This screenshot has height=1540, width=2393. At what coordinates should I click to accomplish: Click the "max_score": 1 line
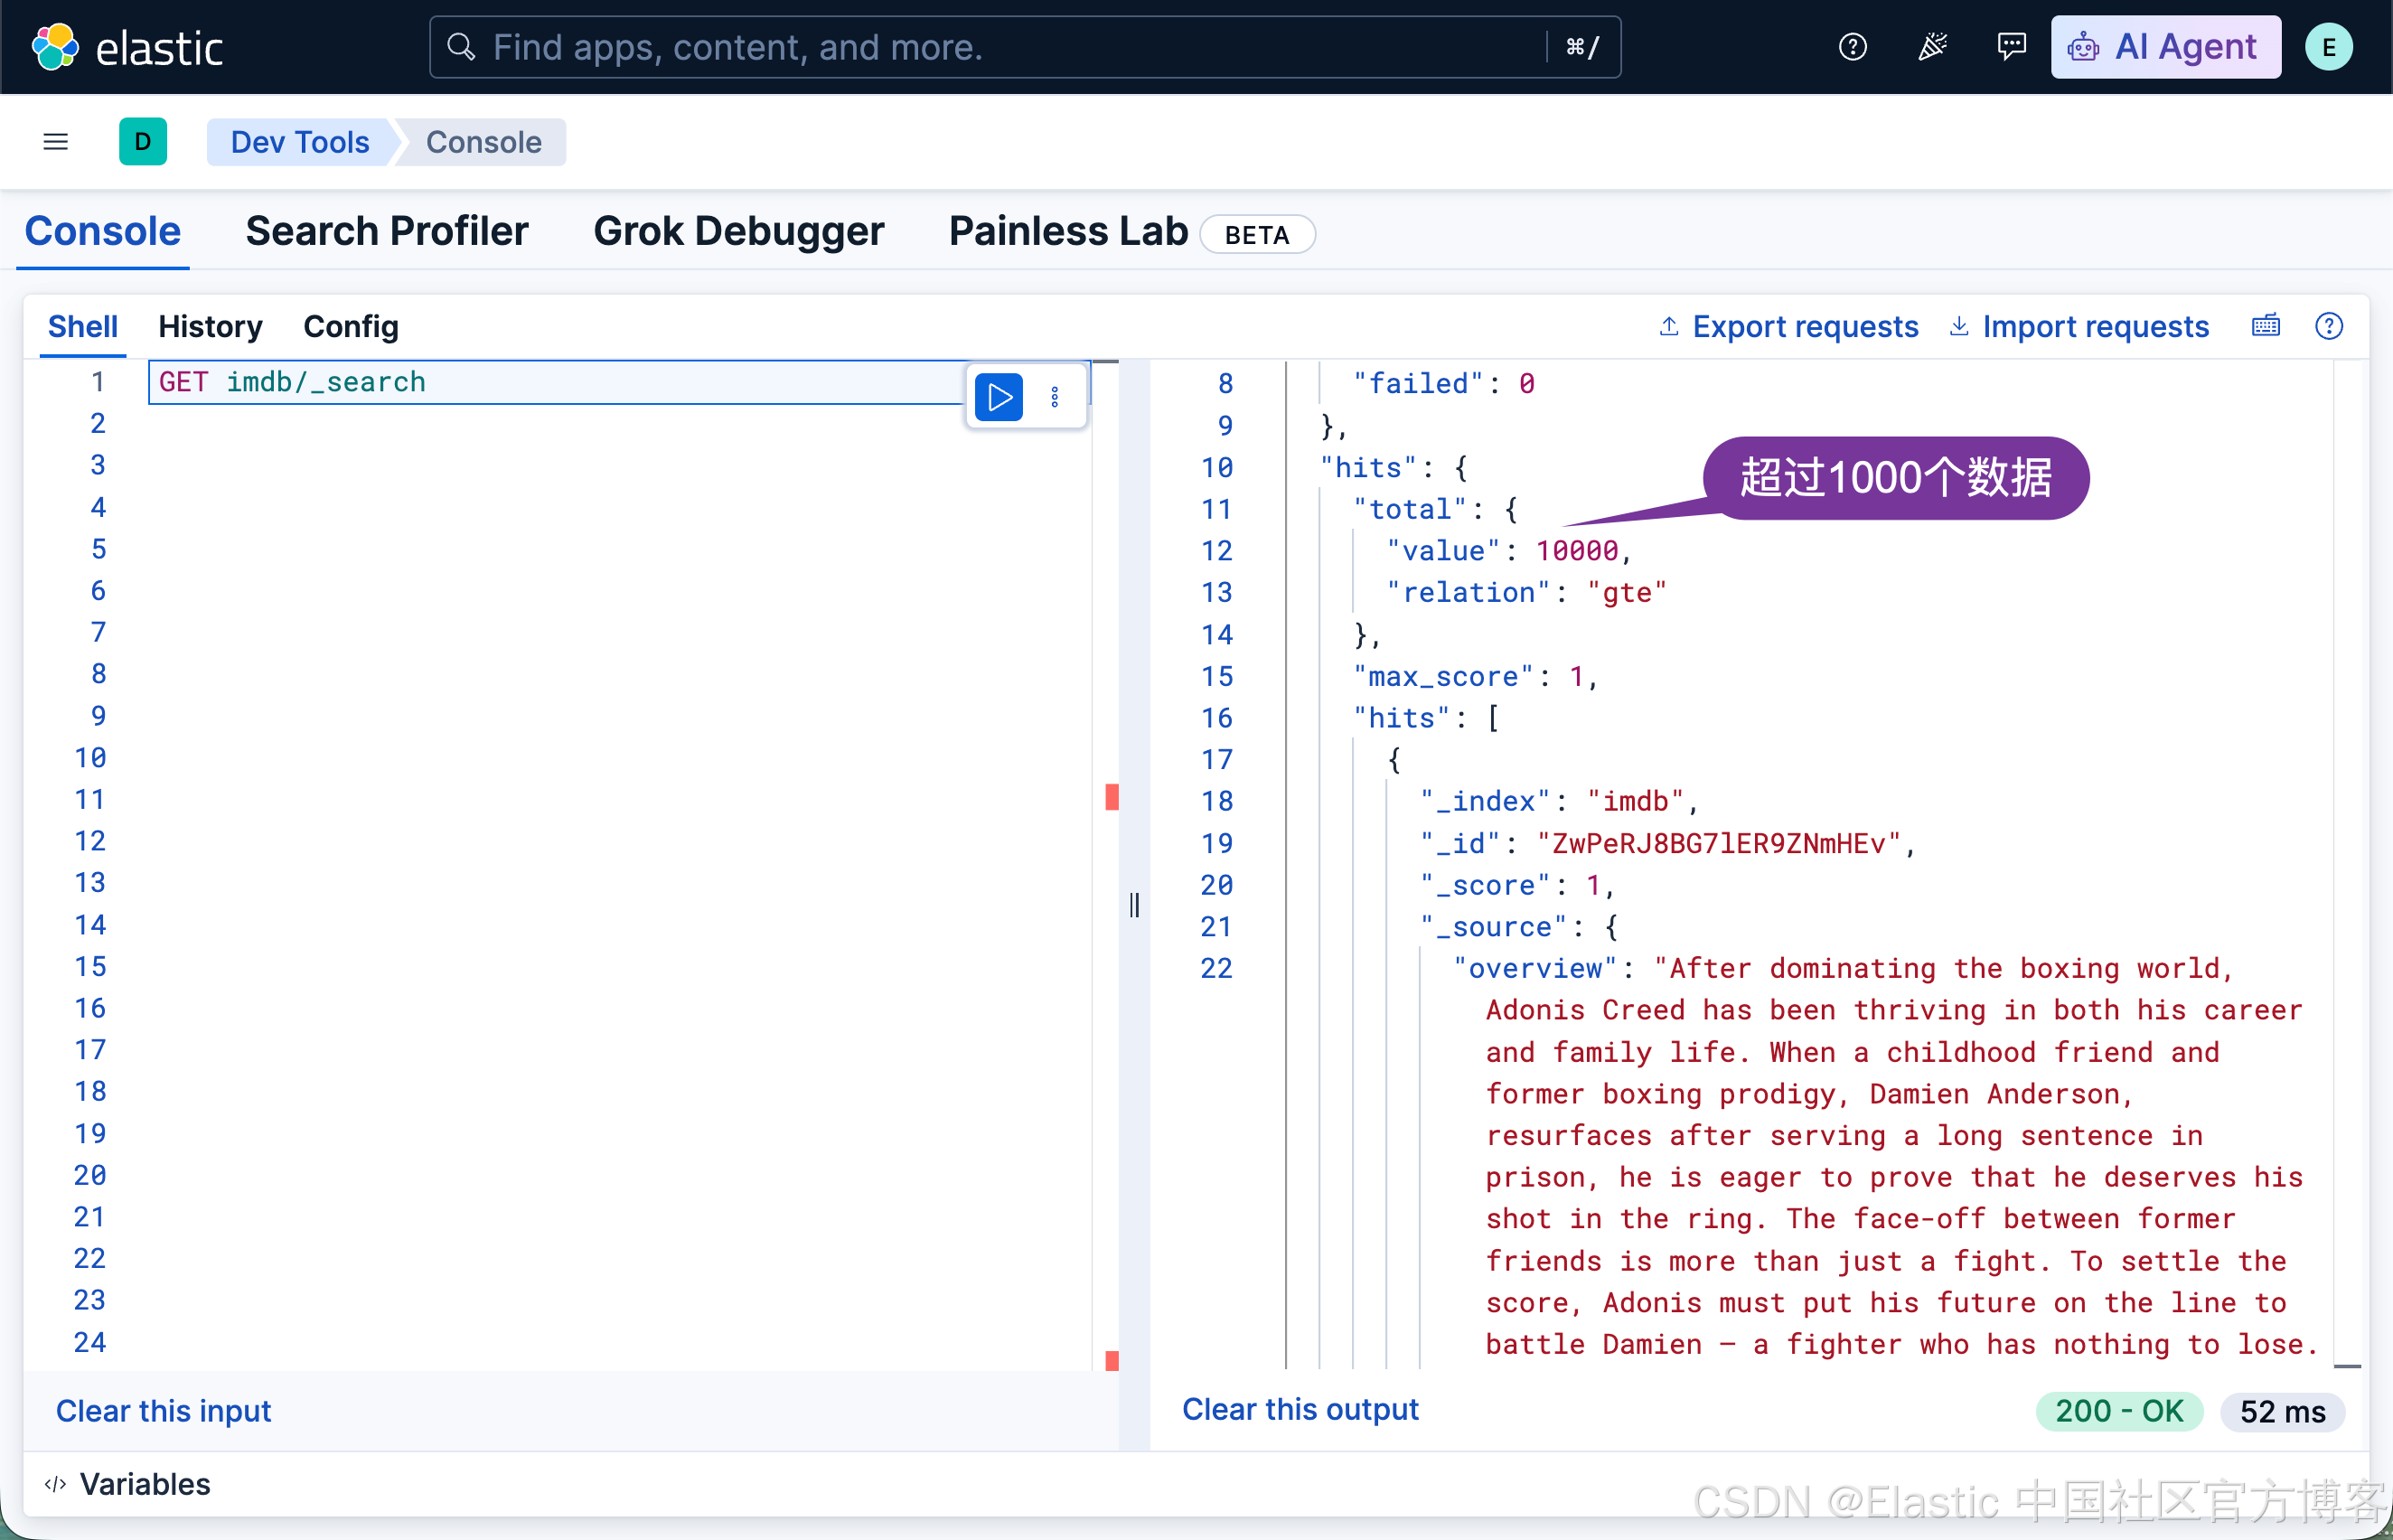[x=1475, y=677]
